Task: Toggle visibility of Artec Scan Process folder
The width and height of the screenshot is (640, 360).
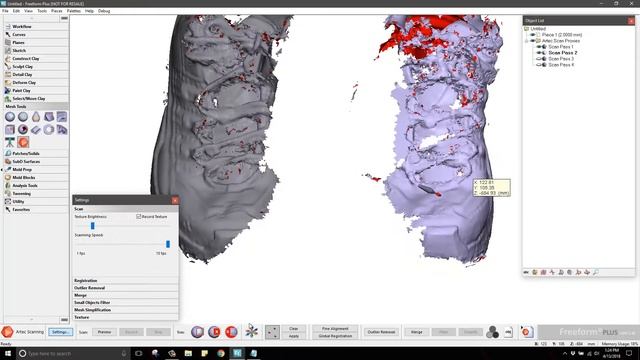Action: (x=532, y=41)
